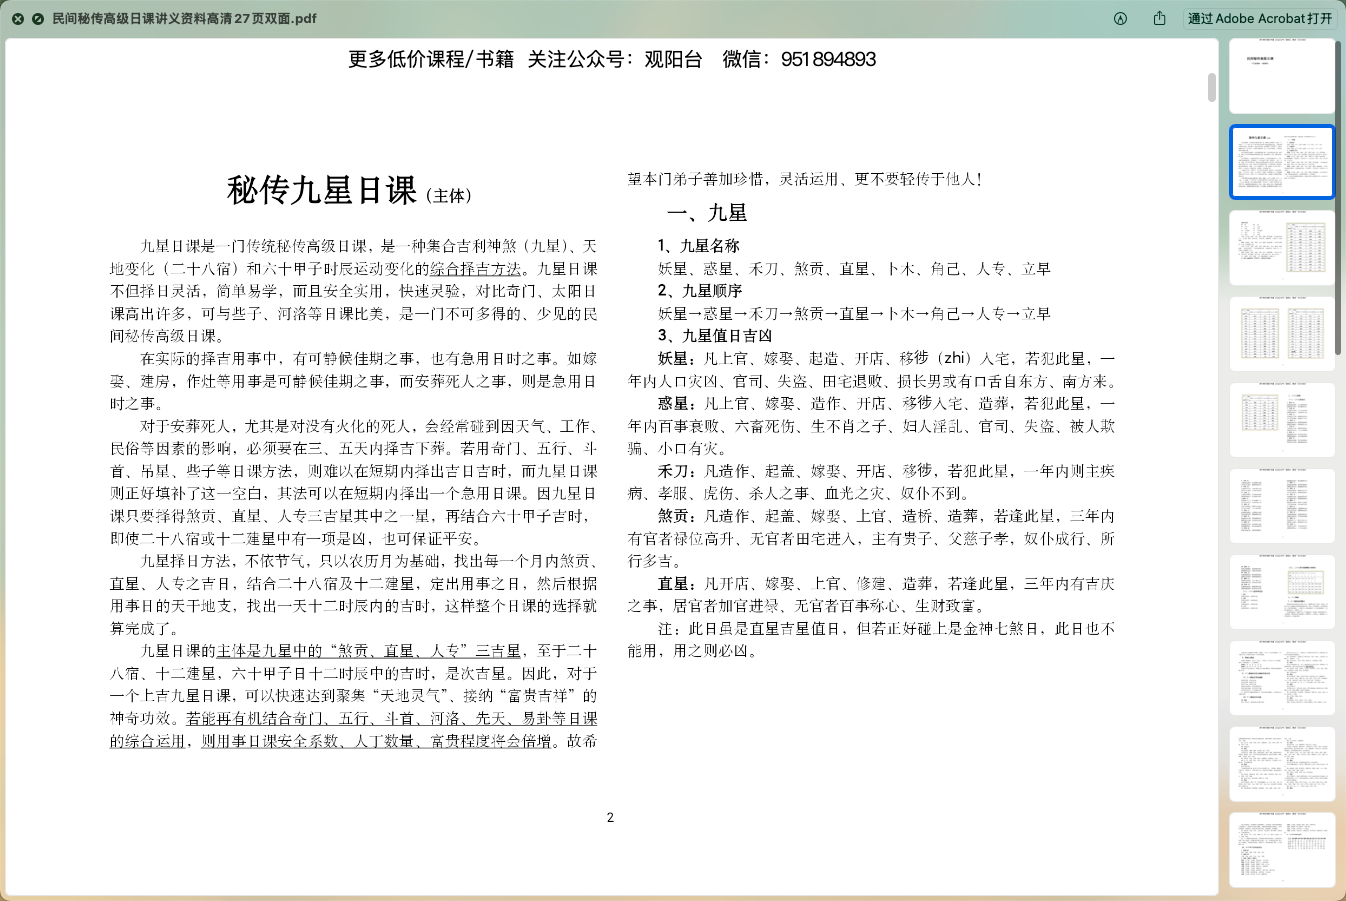This screenshot has height=901, width=1346.
Task: Select the tenth page thumbnail at bottom
Action: coord(1281,850)
